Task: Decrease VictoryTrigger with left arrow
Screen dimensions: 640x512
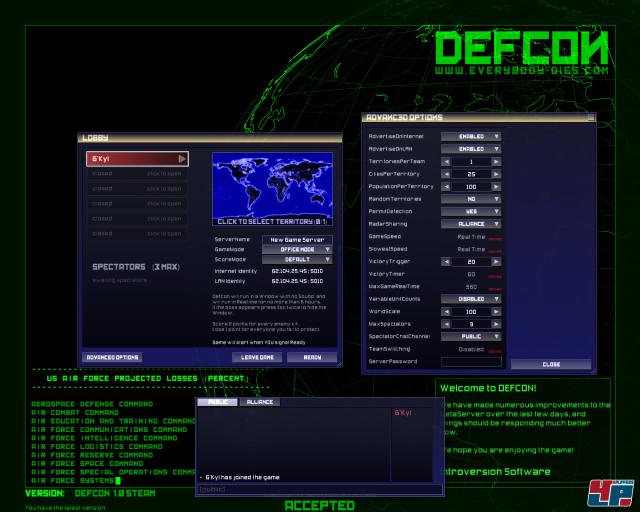Action: 446,262
